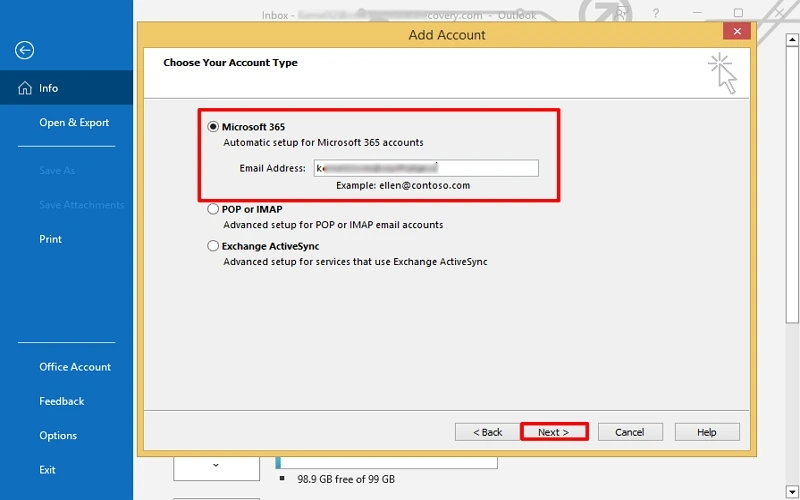This screenshot has height=500, width=800.
Task: Click the Email Address input field
Action: (426, 168)
